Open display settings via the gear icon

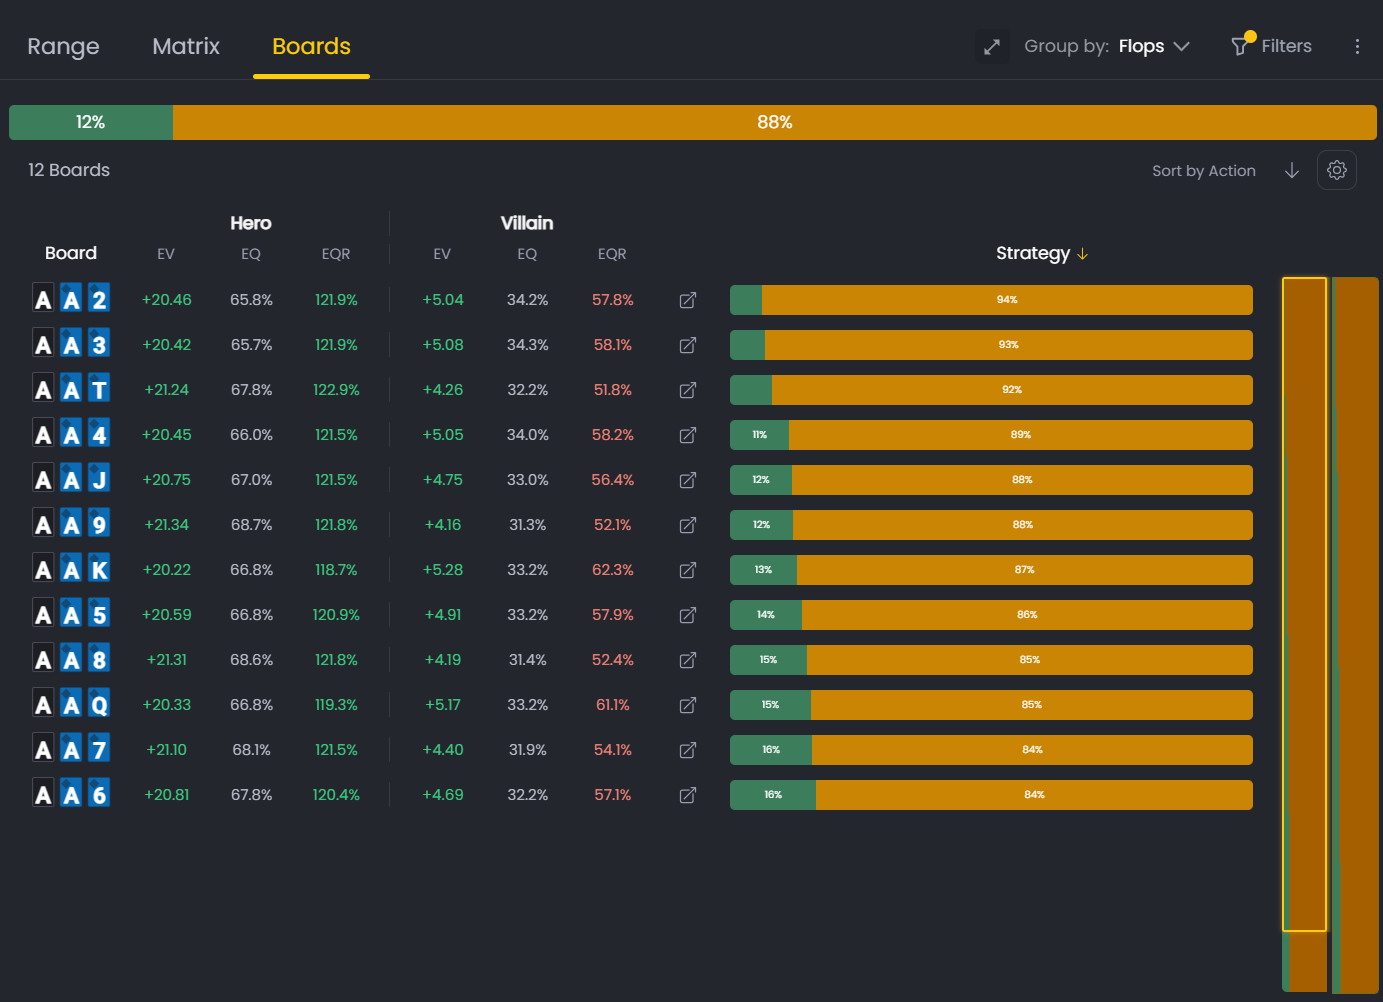[x=1337, y=170]
